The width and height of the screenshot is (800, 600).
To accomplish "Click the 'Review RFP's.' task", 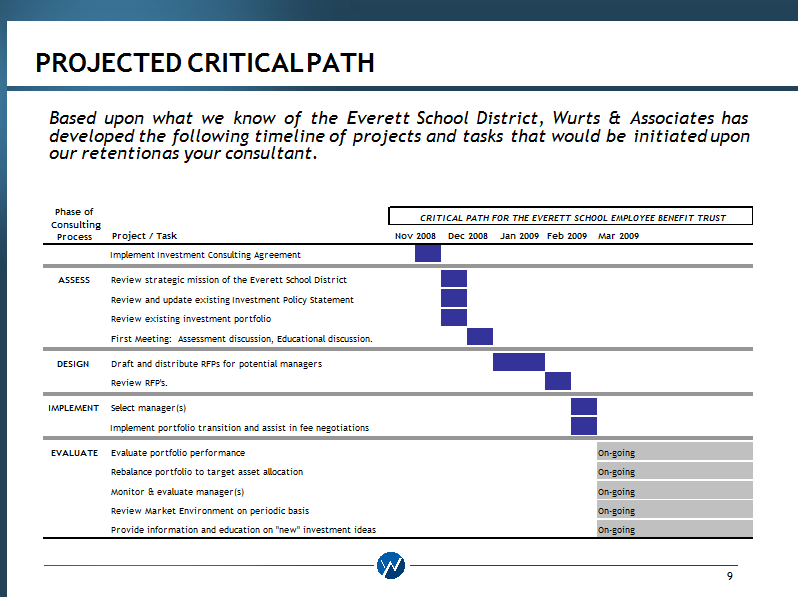I will [139, 383].
